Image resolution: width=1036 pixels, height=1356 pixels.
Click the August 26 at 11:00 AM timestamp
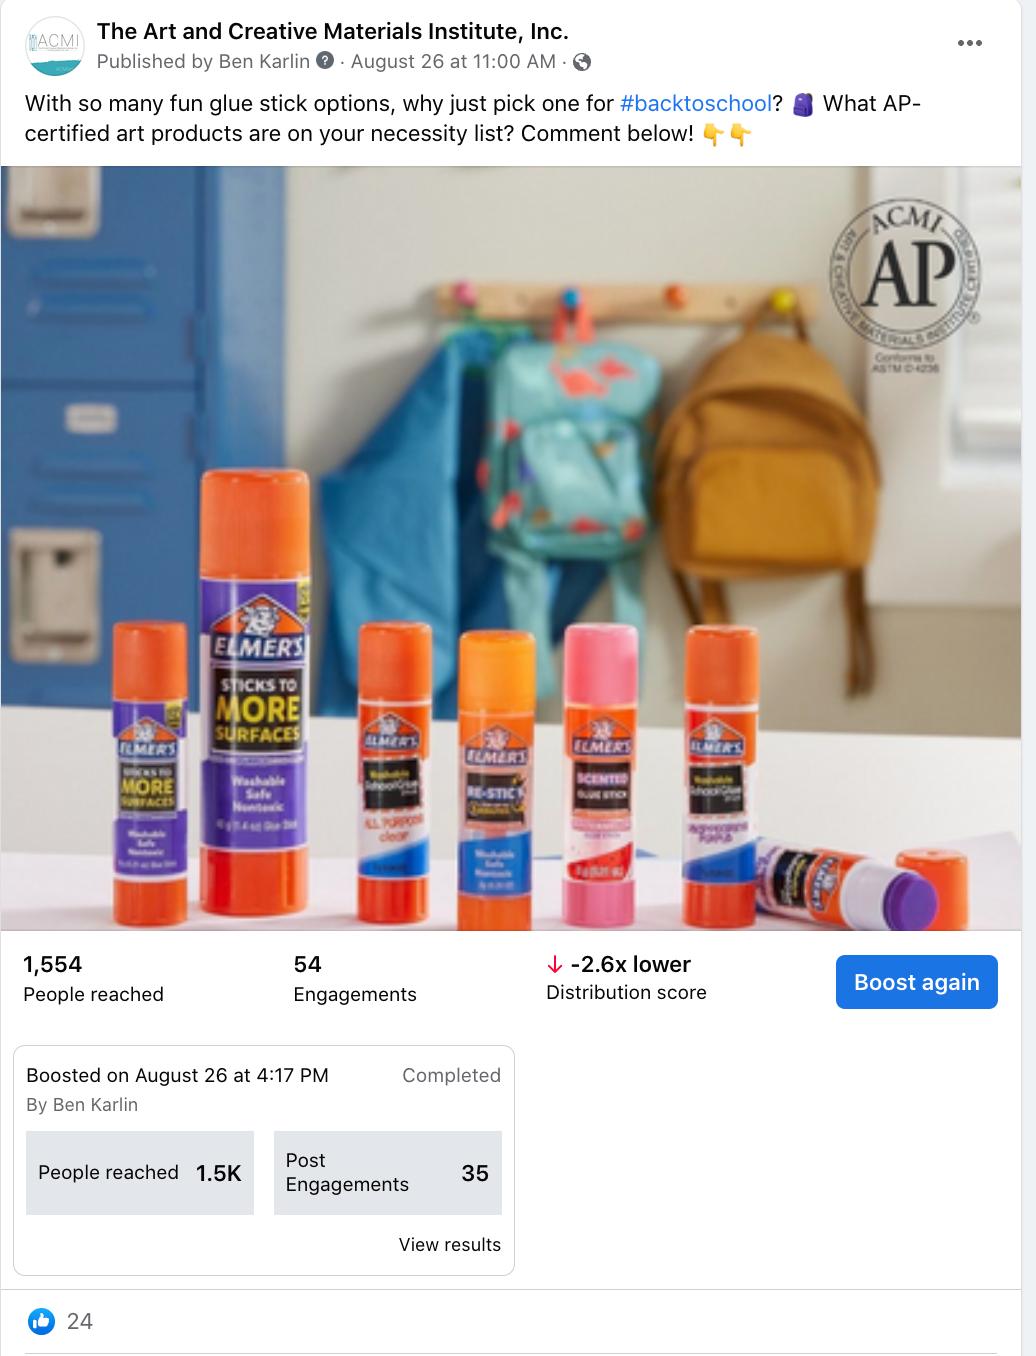453,61
